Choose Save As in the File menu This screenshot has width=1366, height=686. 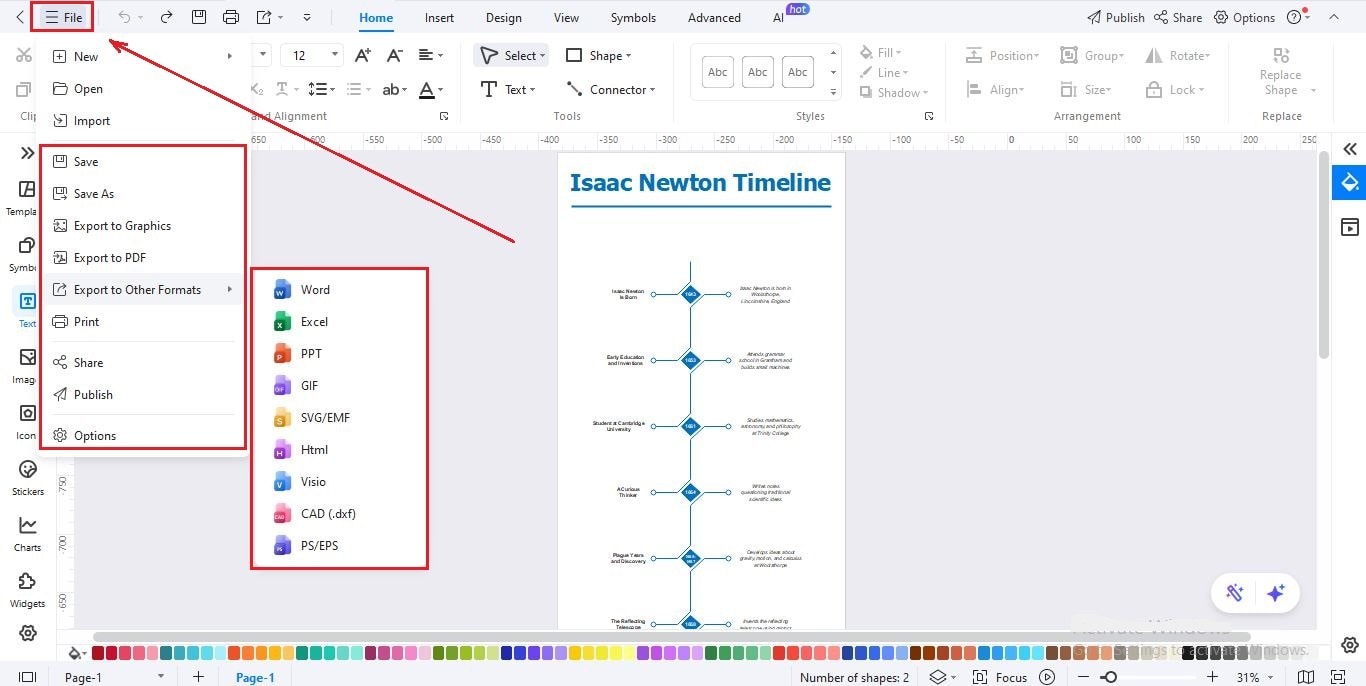[x=142, y=194]
